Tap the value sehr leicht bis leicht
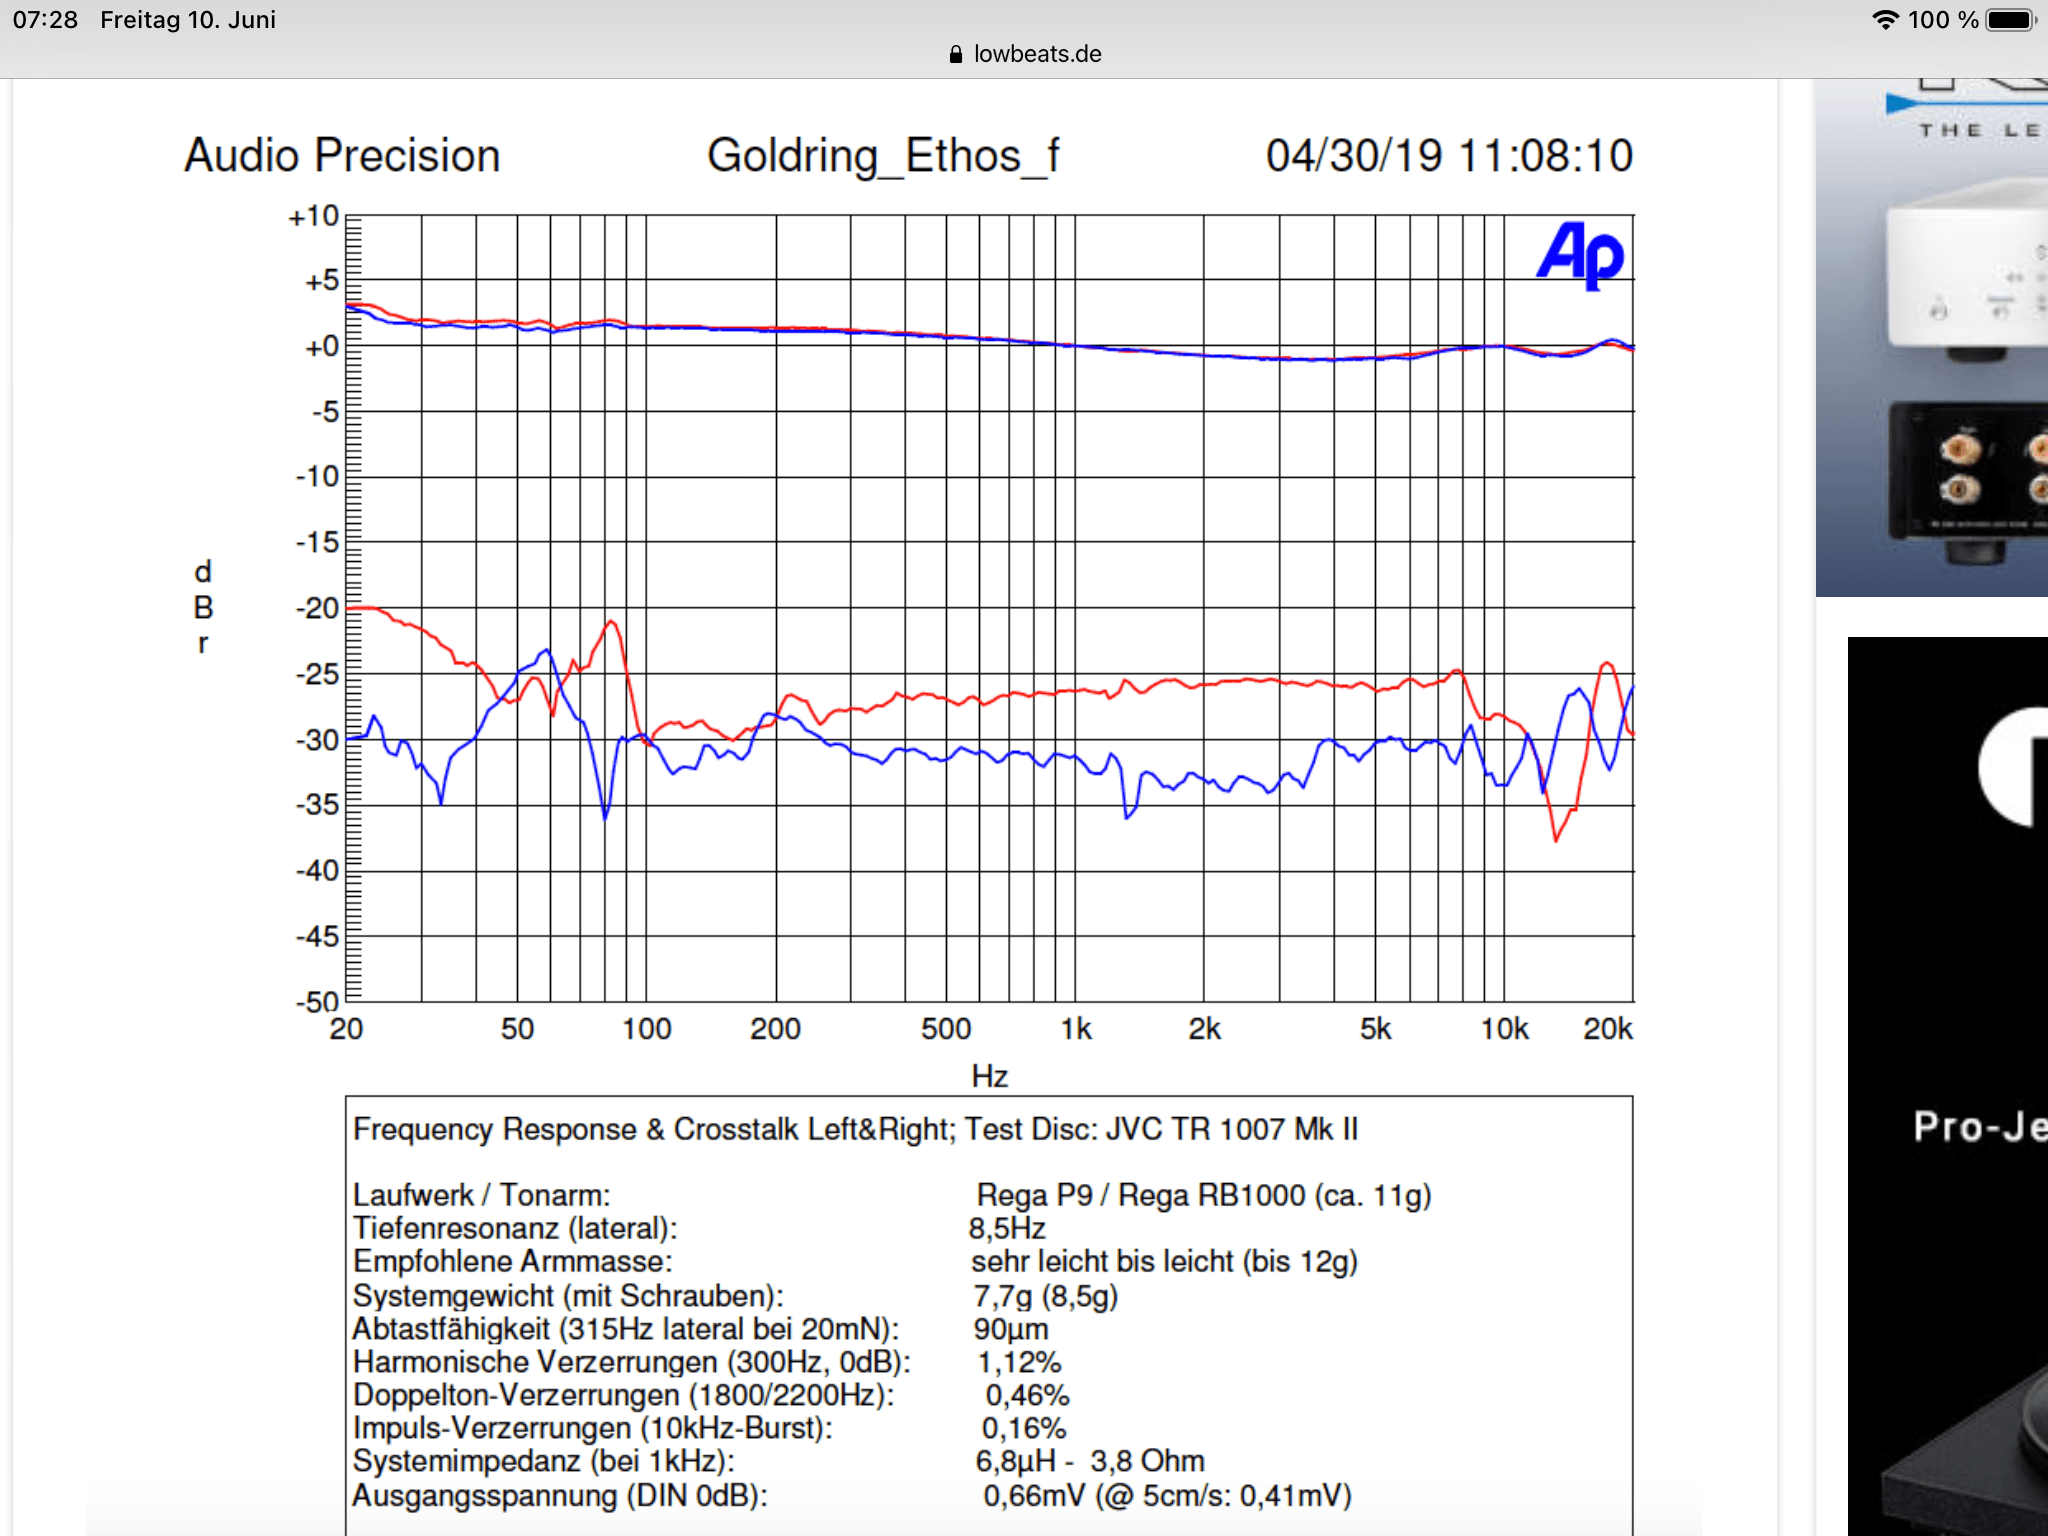This screenshot has height=1536, width=2048. pyautogui.click(x=1164, y=1262)
